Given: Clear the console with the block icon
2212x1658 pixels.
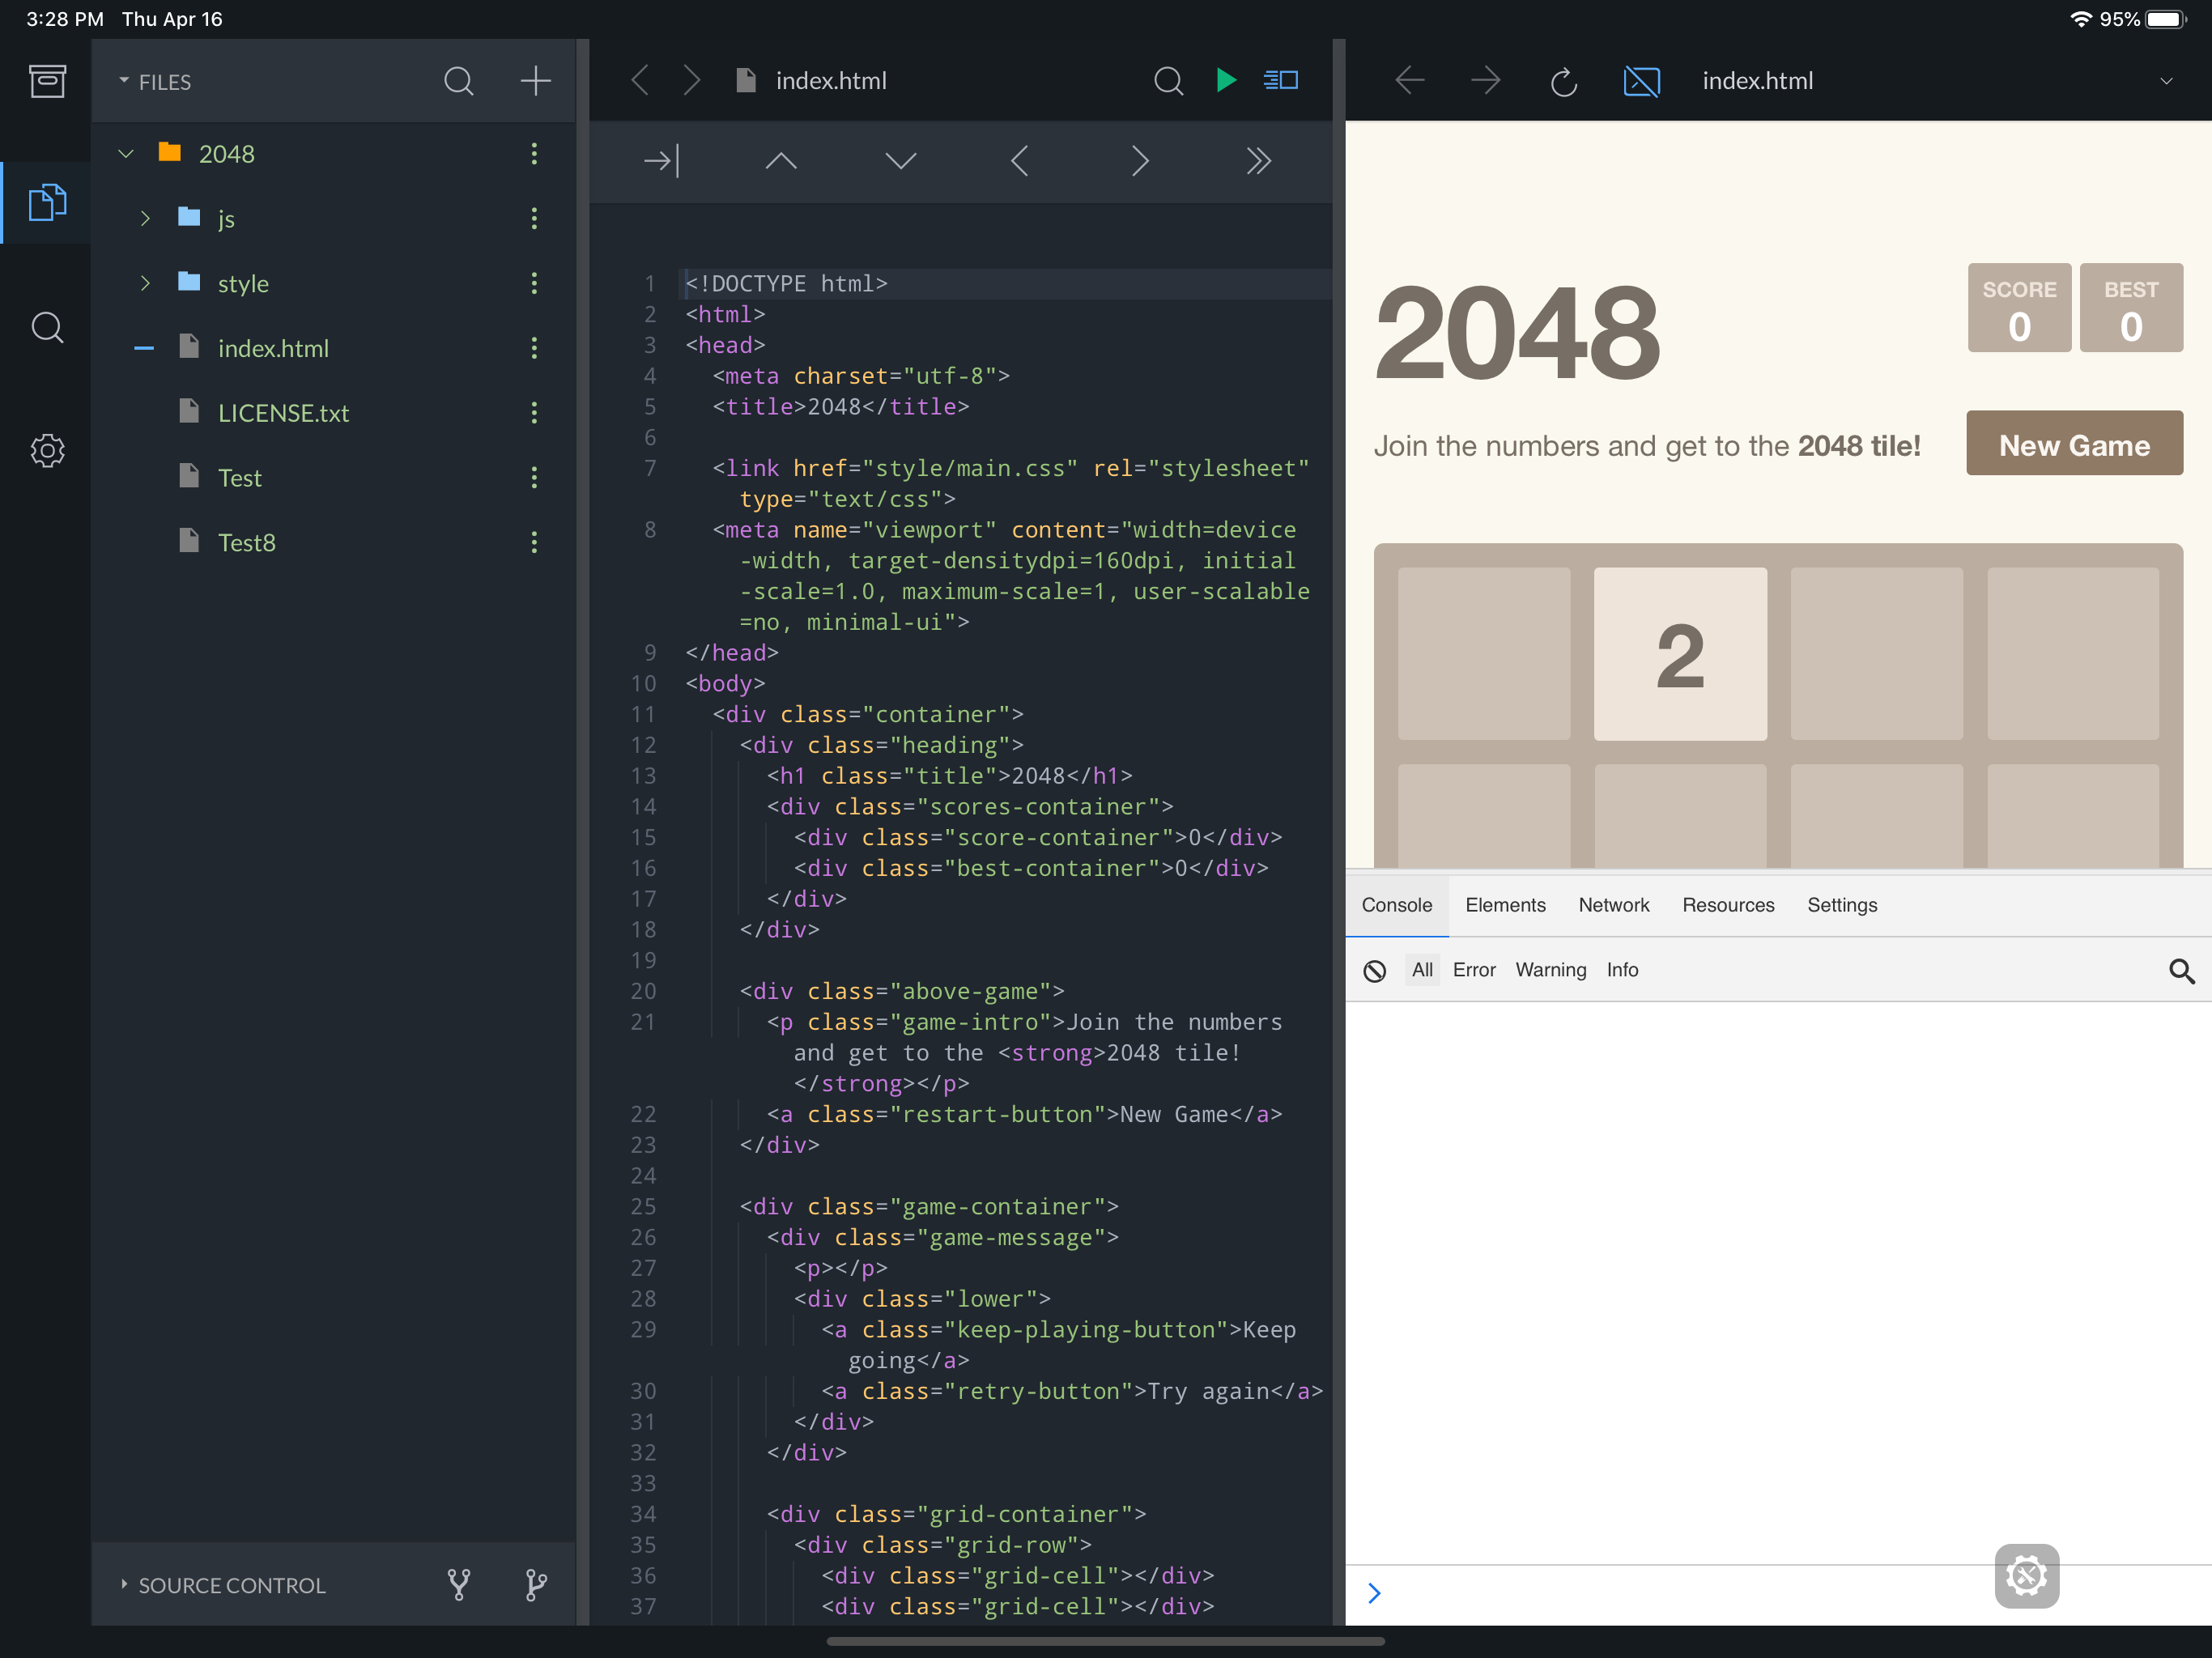Looking at the screenshot, I should click(1375, 970).
